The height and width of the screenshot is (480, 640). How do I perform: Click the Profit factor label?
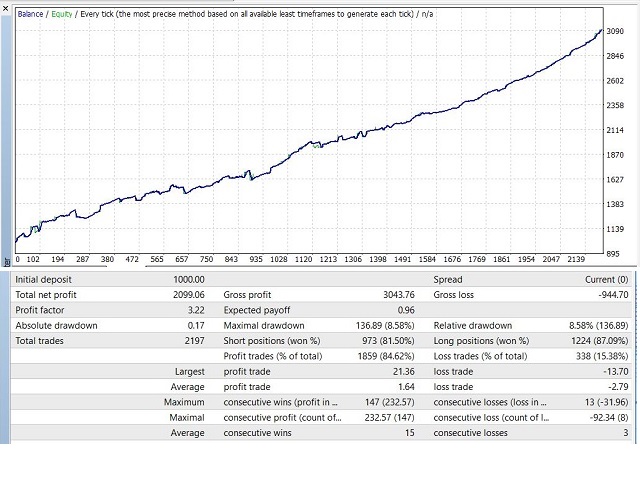(40, 310)
